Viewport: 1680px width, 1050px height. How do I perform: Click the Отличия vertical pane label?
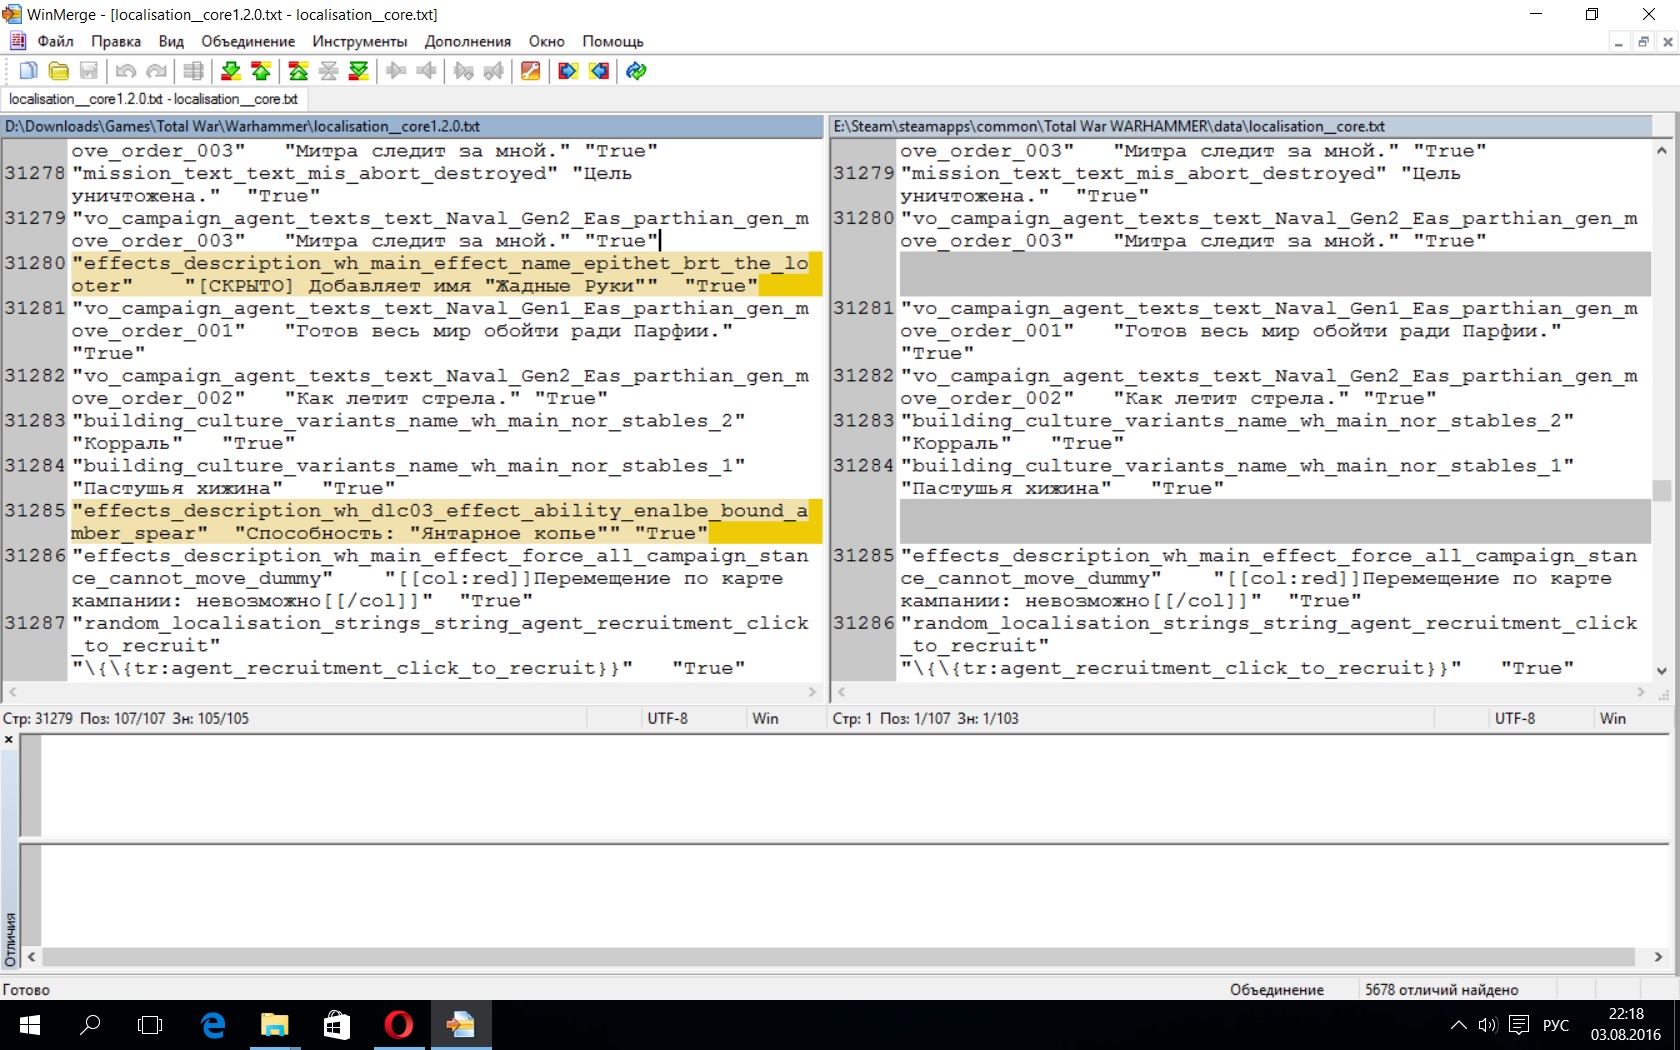tap(10, 938)
